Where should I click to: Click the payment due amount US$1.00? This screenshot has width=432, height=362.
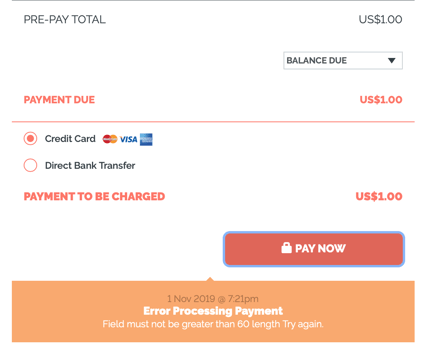pos(381,100)
